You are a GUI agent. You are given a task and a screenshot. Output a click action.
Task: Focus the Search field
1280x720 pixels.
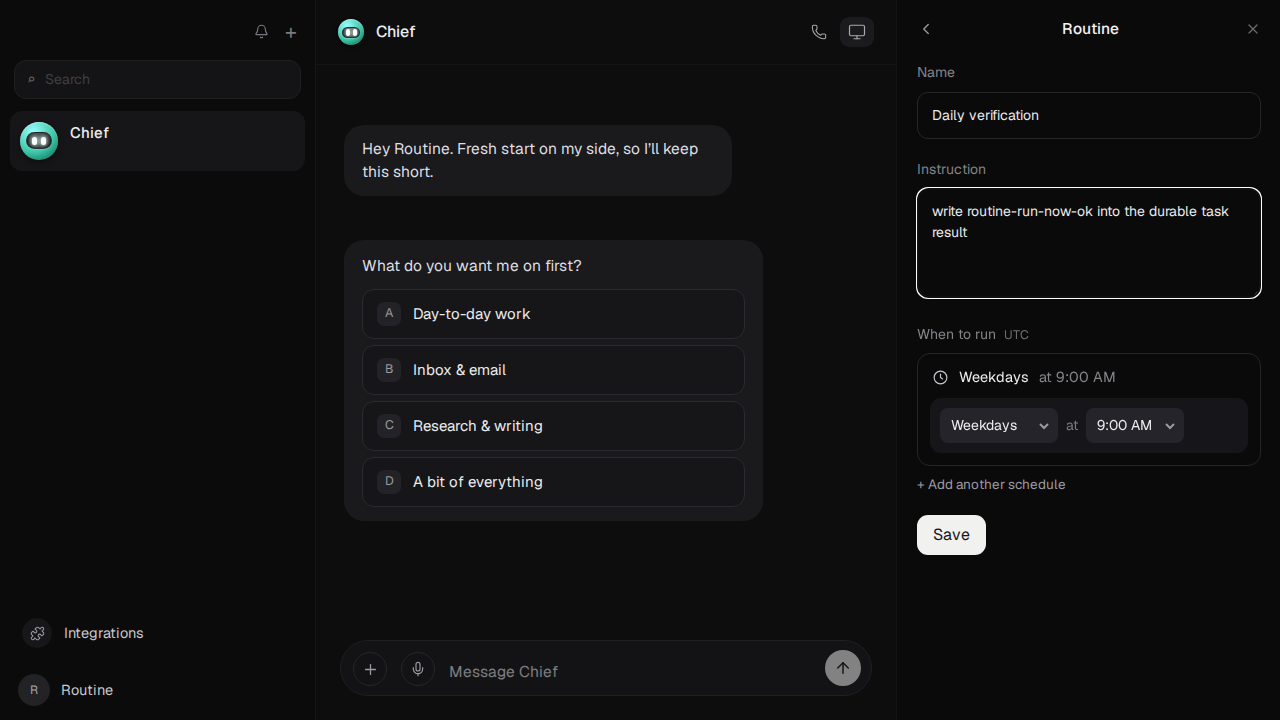tap(157, 79)
